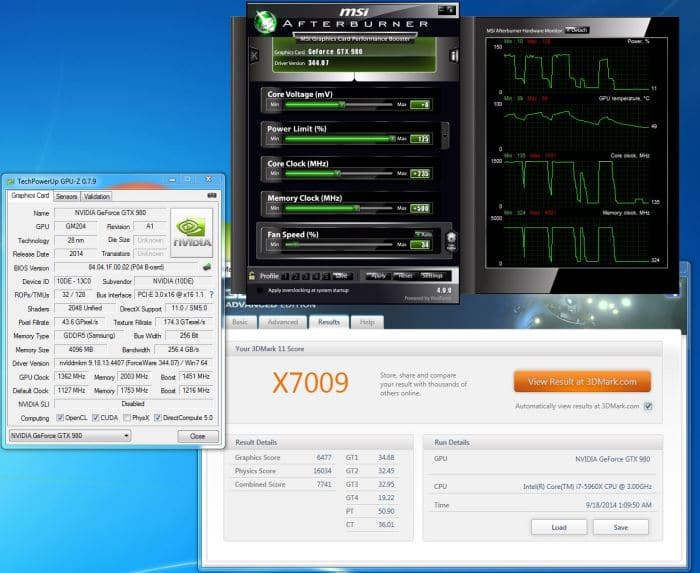700x573 pixels.
Task: Click the Afterburner profile lock icon
Action: point(252,276)
